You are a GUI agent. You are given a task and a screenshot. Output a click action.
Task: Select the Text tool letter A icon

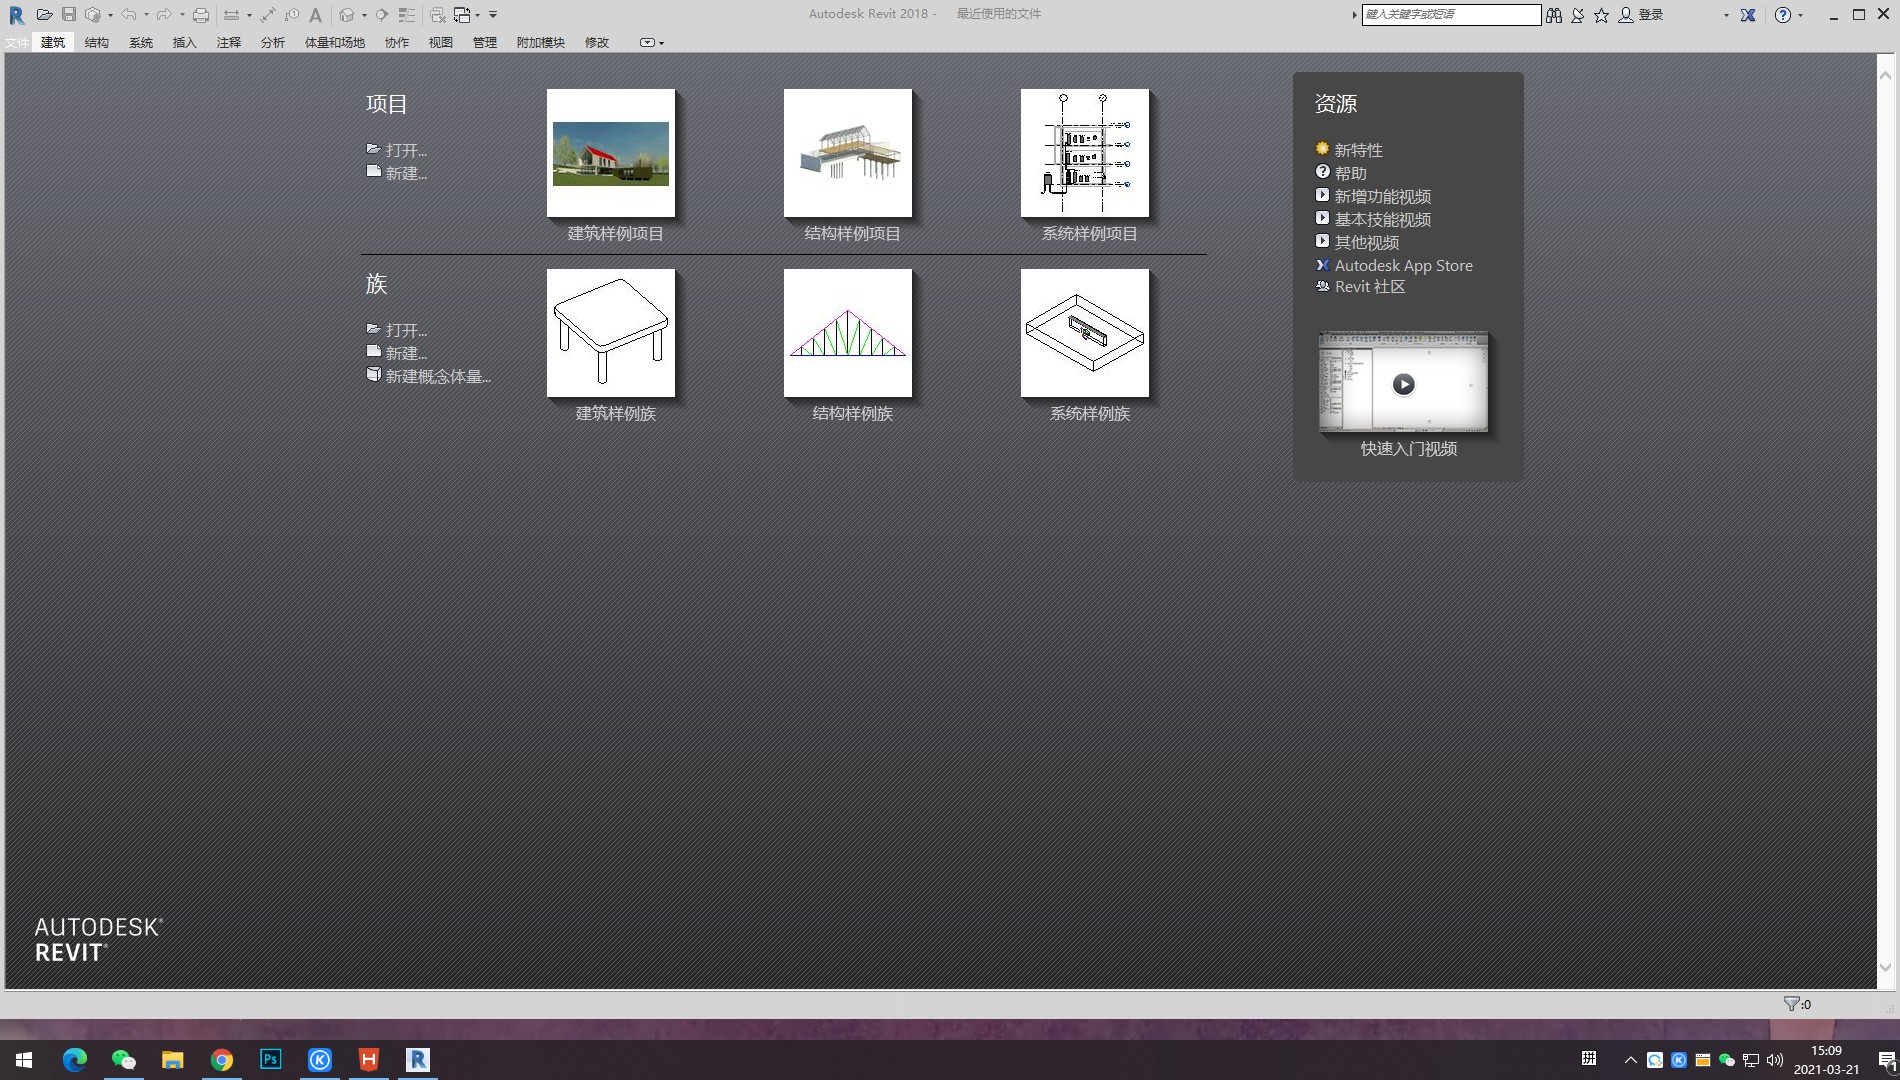(x=315, y=14)
